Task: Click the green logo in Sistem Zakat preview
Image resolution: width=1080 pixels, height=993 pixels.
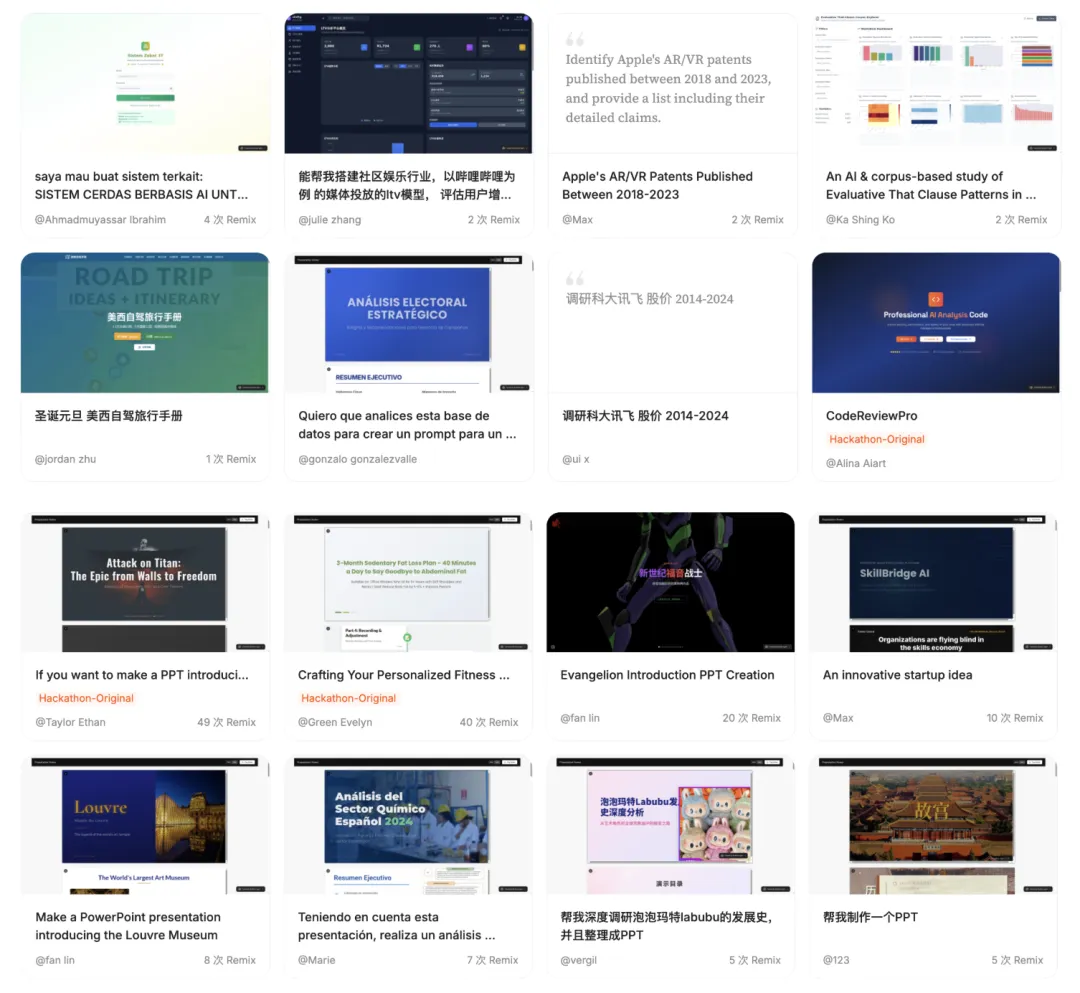Action: pyautogui.click(x=145, y=45)
